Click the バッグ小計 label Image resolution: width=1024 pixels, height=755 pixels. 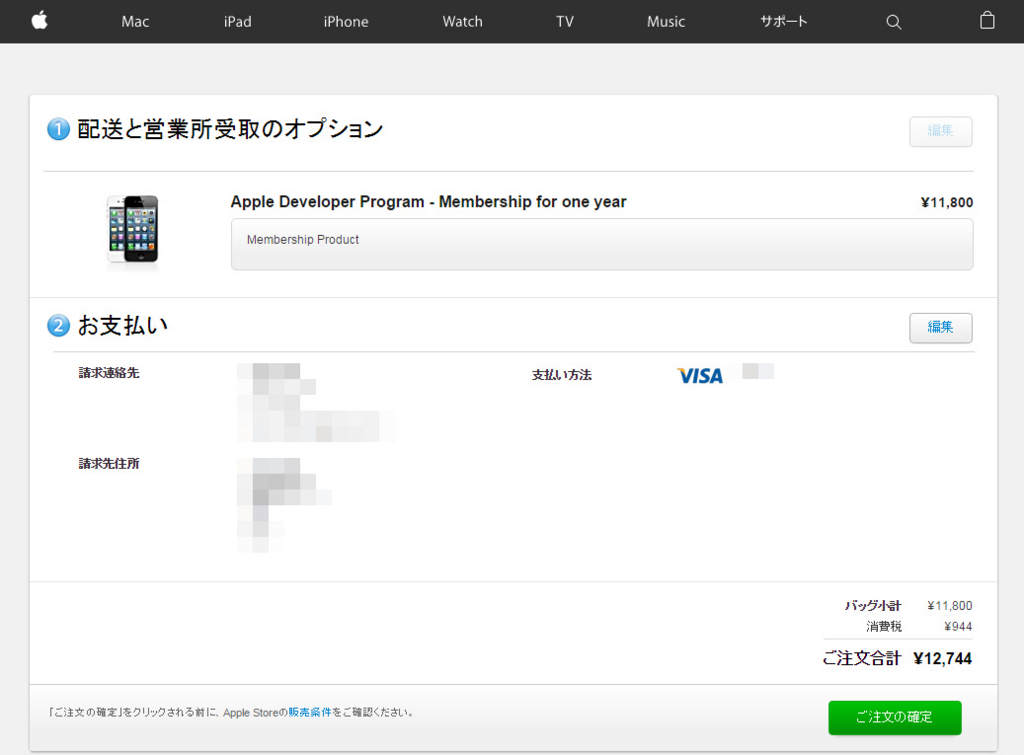click(872, 605)
